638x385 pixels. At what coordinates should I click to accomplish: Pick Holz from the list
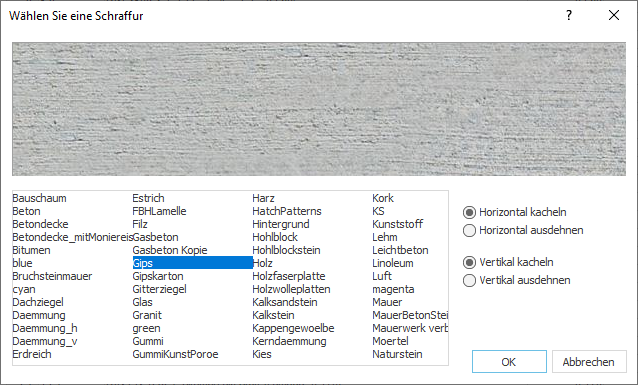(263, 263)
